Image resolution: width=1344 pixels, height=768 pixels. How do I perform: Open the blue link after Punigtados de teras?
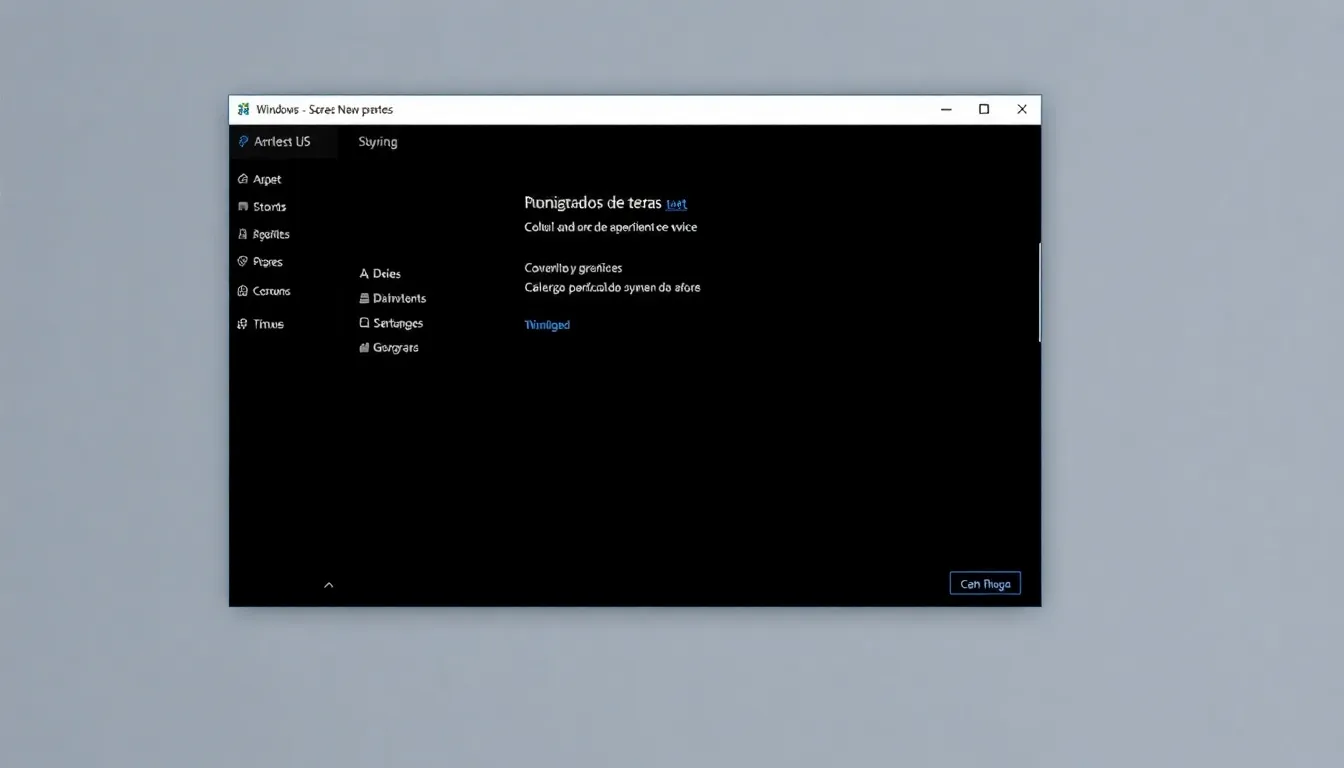pyautogui.click(x=676, y=204)
